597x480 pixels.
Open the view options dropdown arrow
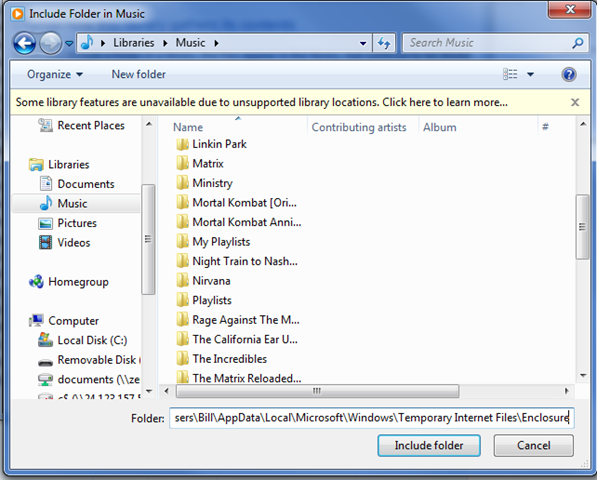point(530,74)
